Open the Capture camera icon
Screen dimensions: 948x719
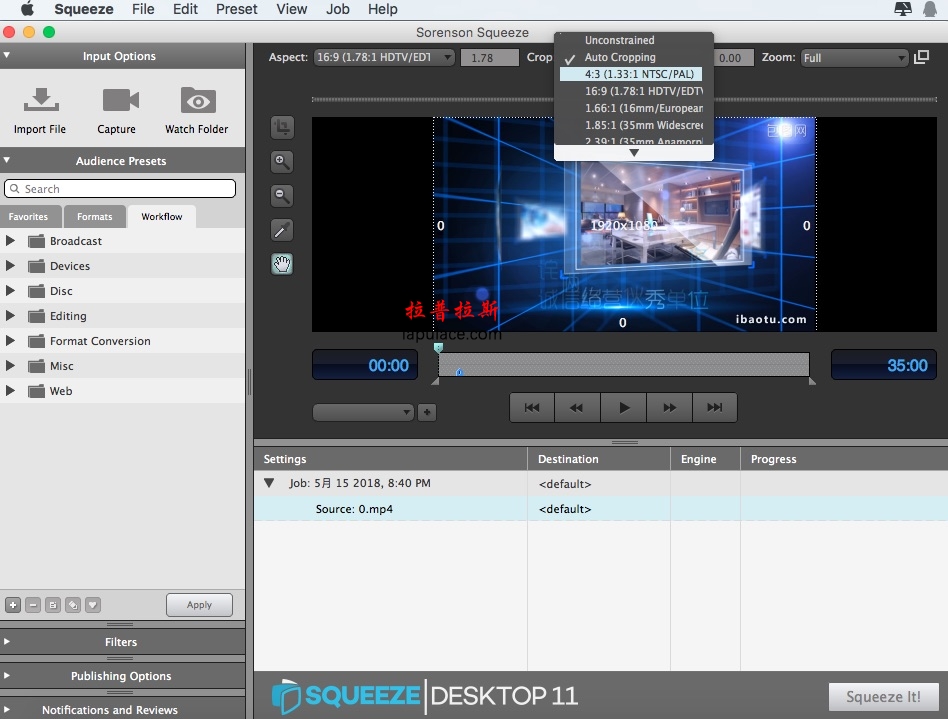pyautogui.click(x=120, y=100)
